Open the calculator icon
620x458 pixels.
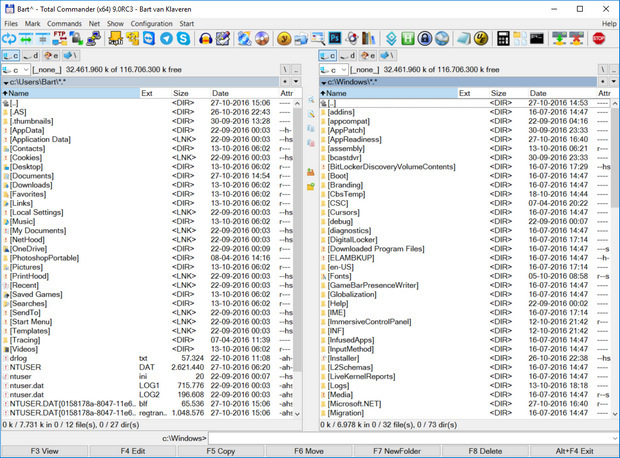(503, 39)
